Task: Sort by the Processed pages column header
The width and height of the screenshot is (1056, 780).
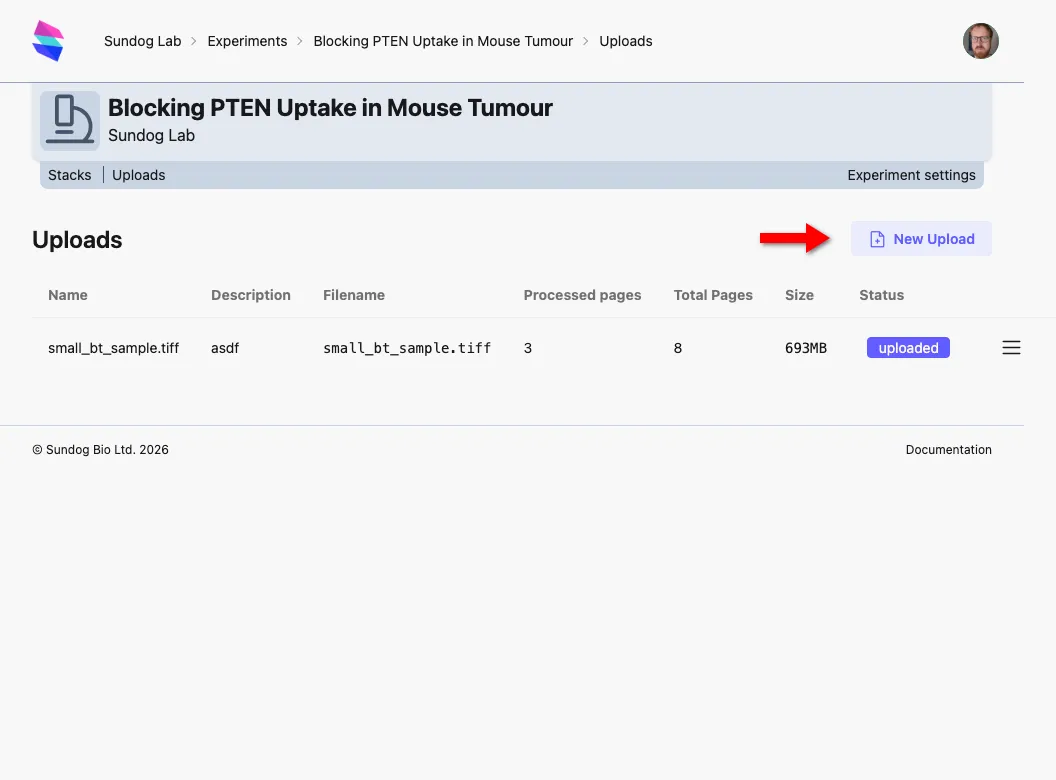Action: point(582,295)
